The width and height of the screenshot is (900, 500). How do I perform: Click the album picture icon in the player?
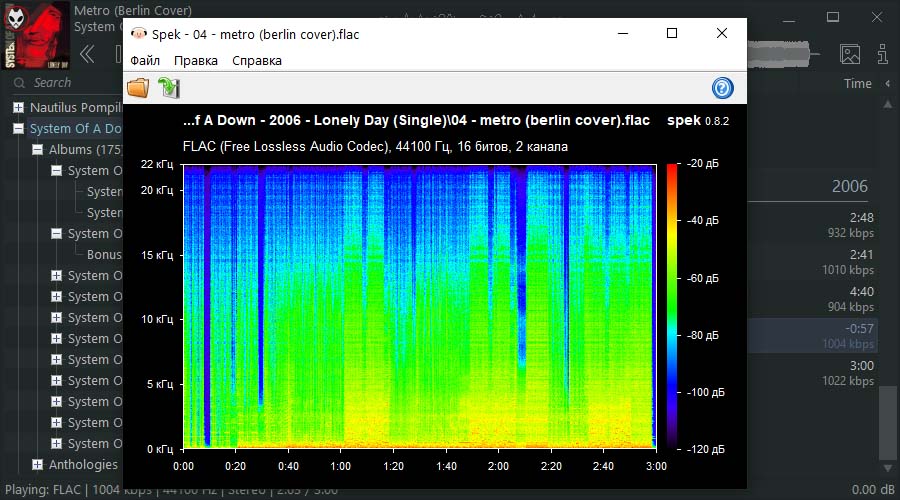pos(850,54)
